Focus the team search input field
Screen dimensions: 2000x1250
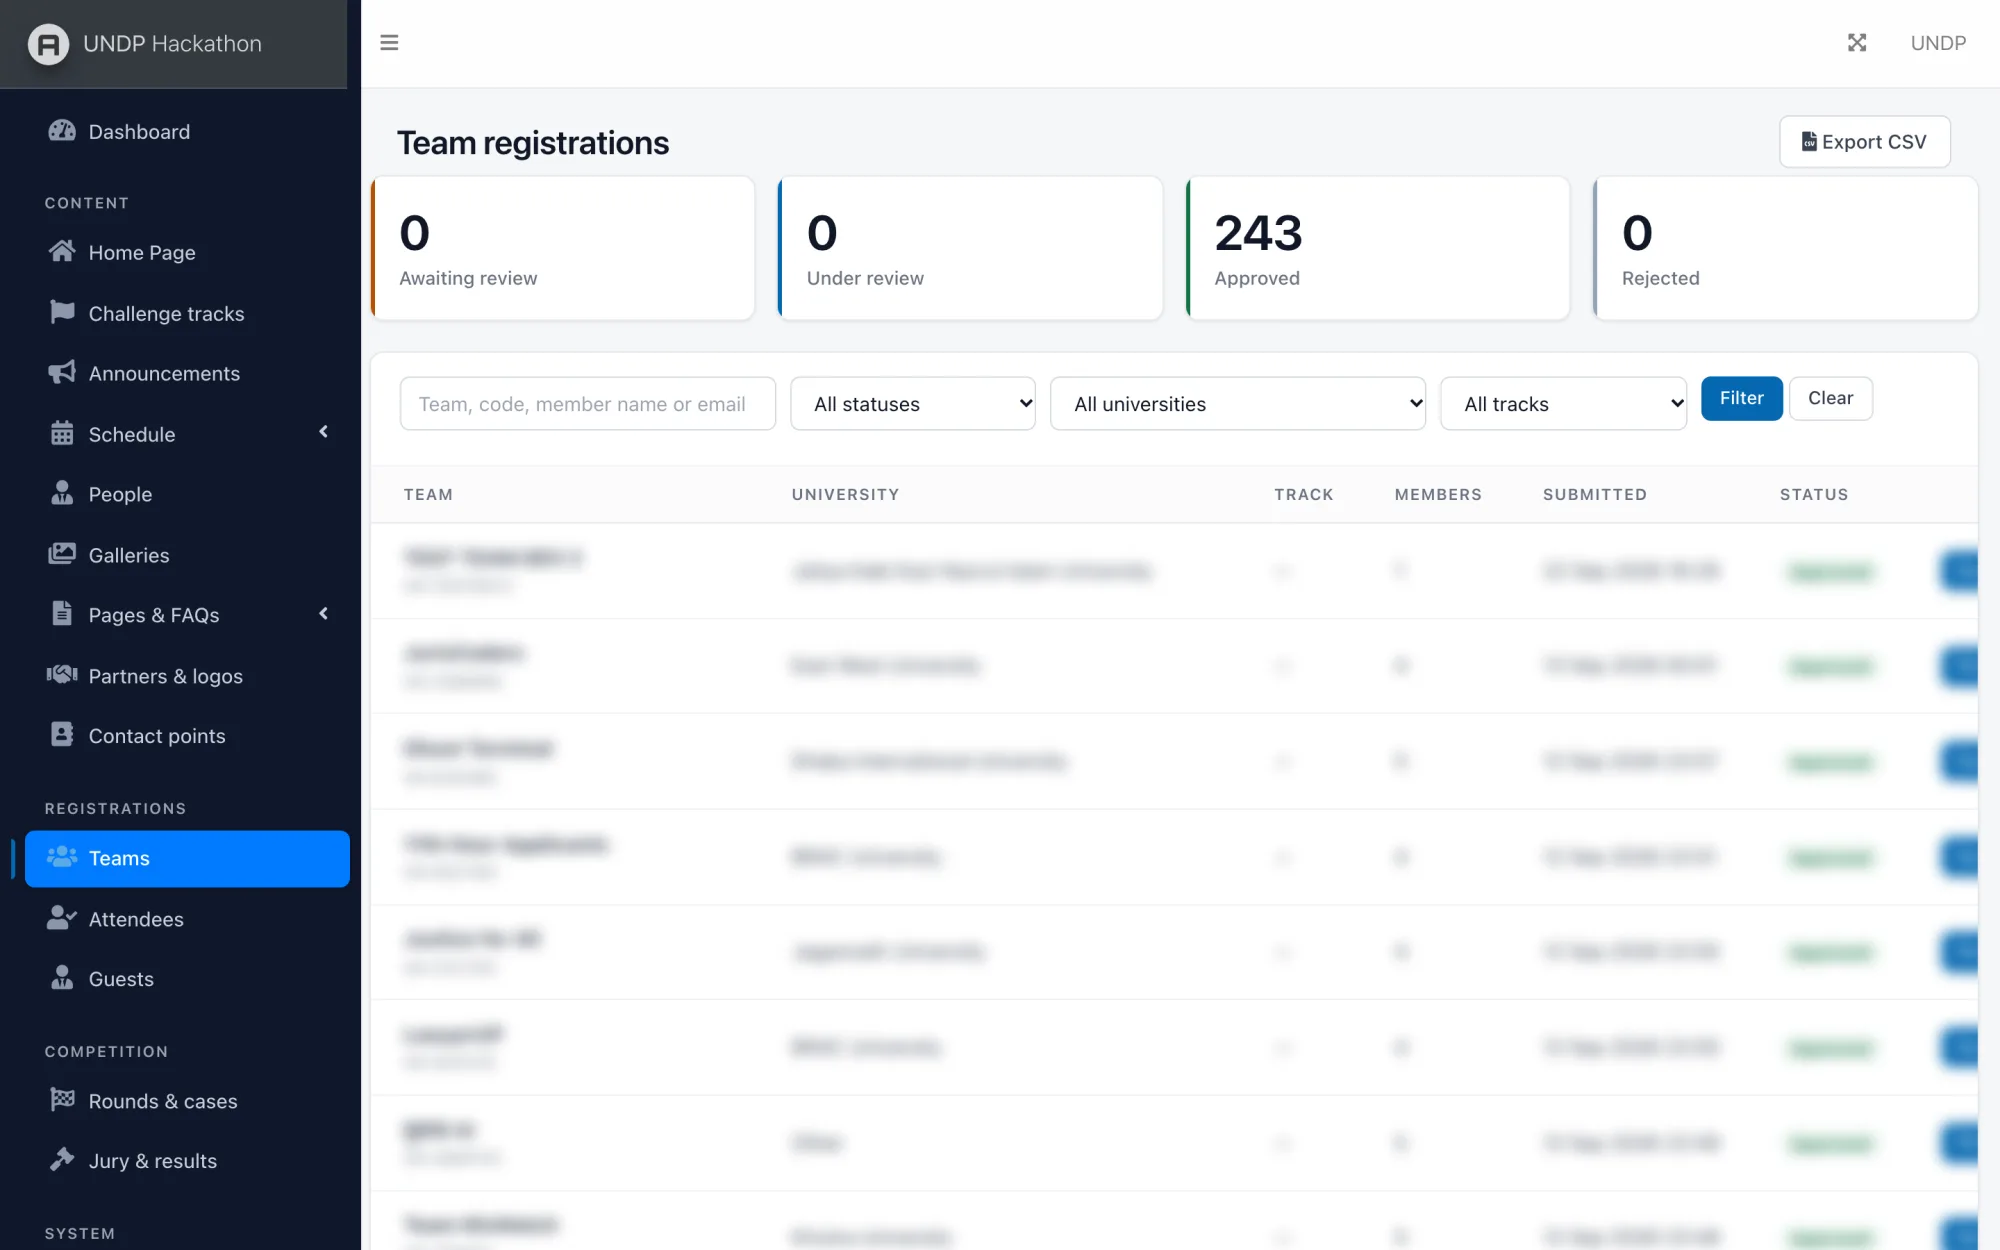pyautogui.click(x=588, y=404)
